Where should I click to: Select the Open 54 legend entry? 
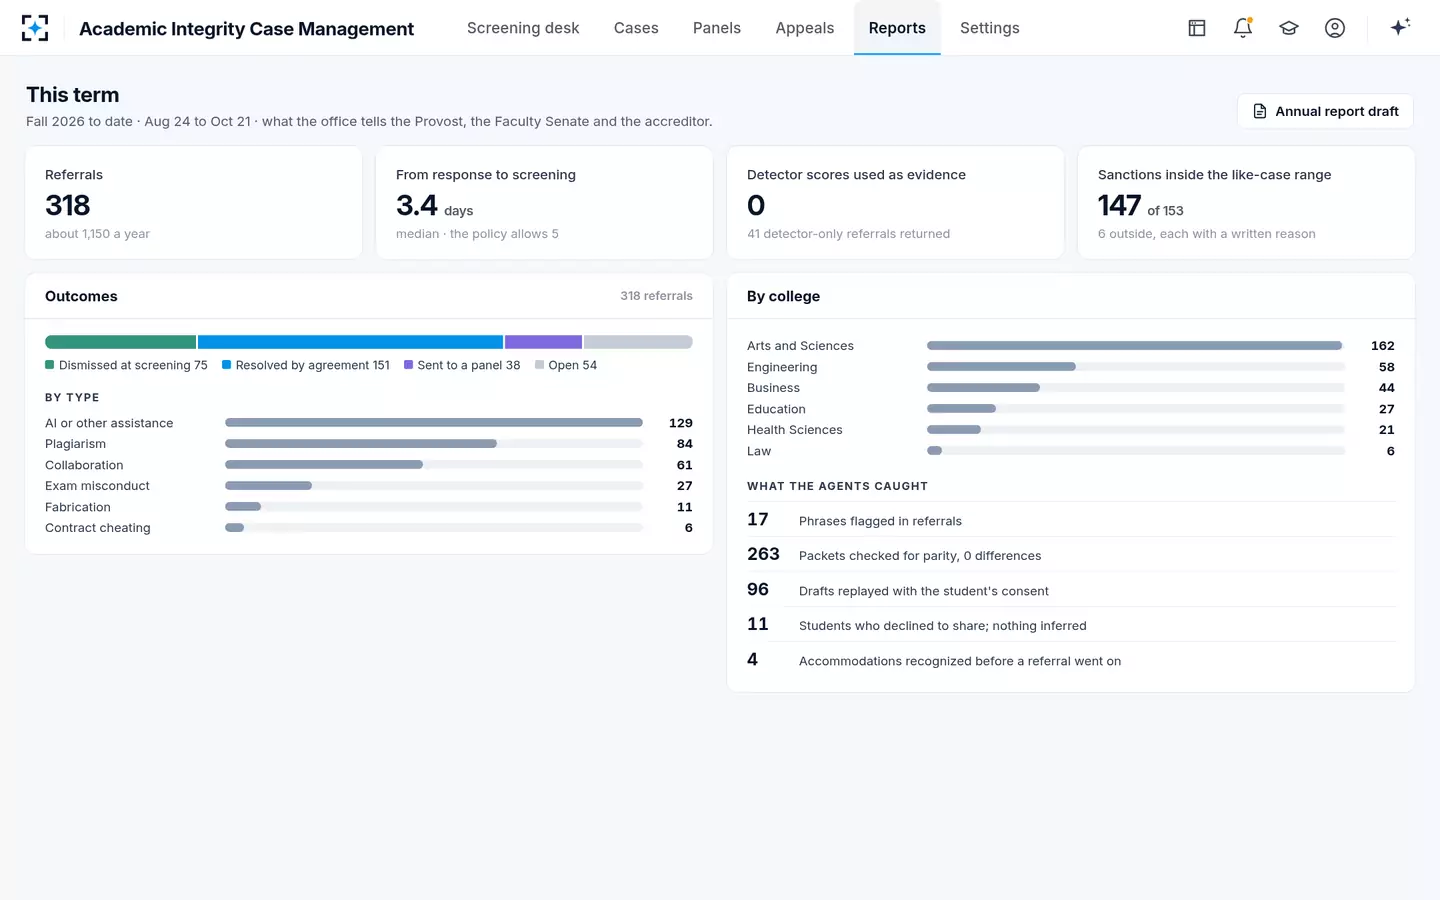(x=566, y=365)
